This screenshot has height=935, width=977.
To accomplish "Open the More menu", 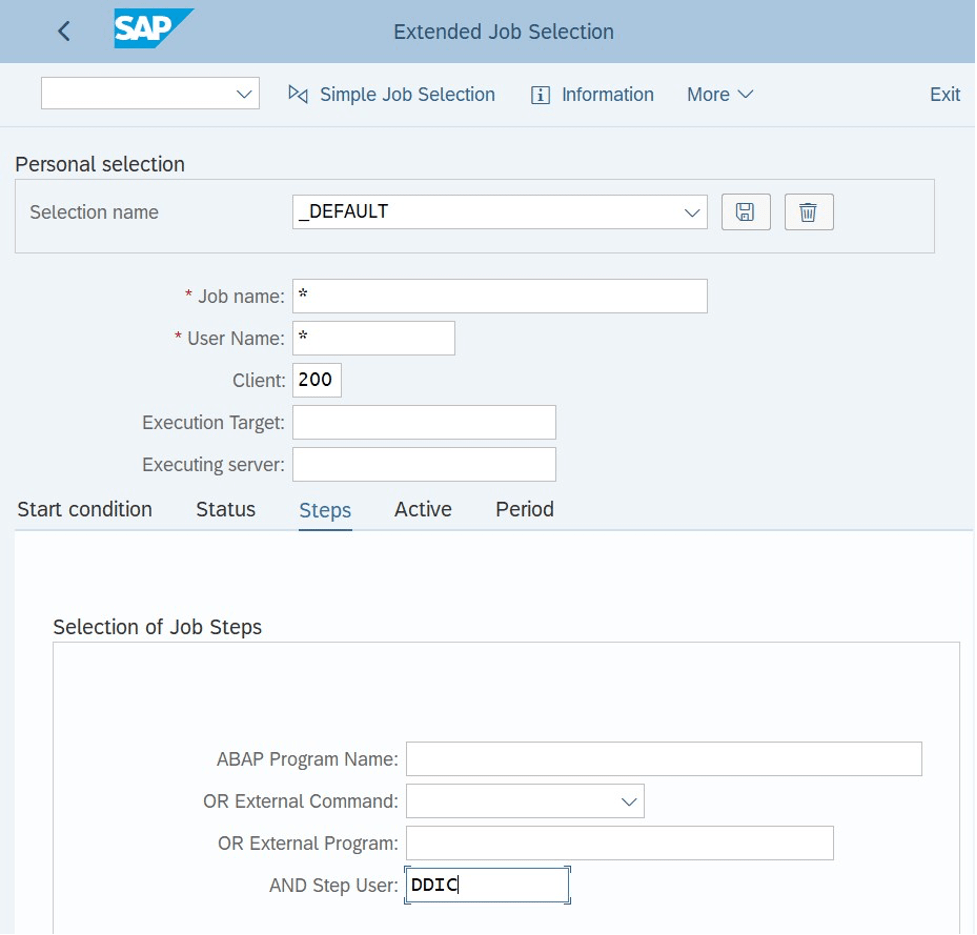I will tap(719, 94).
